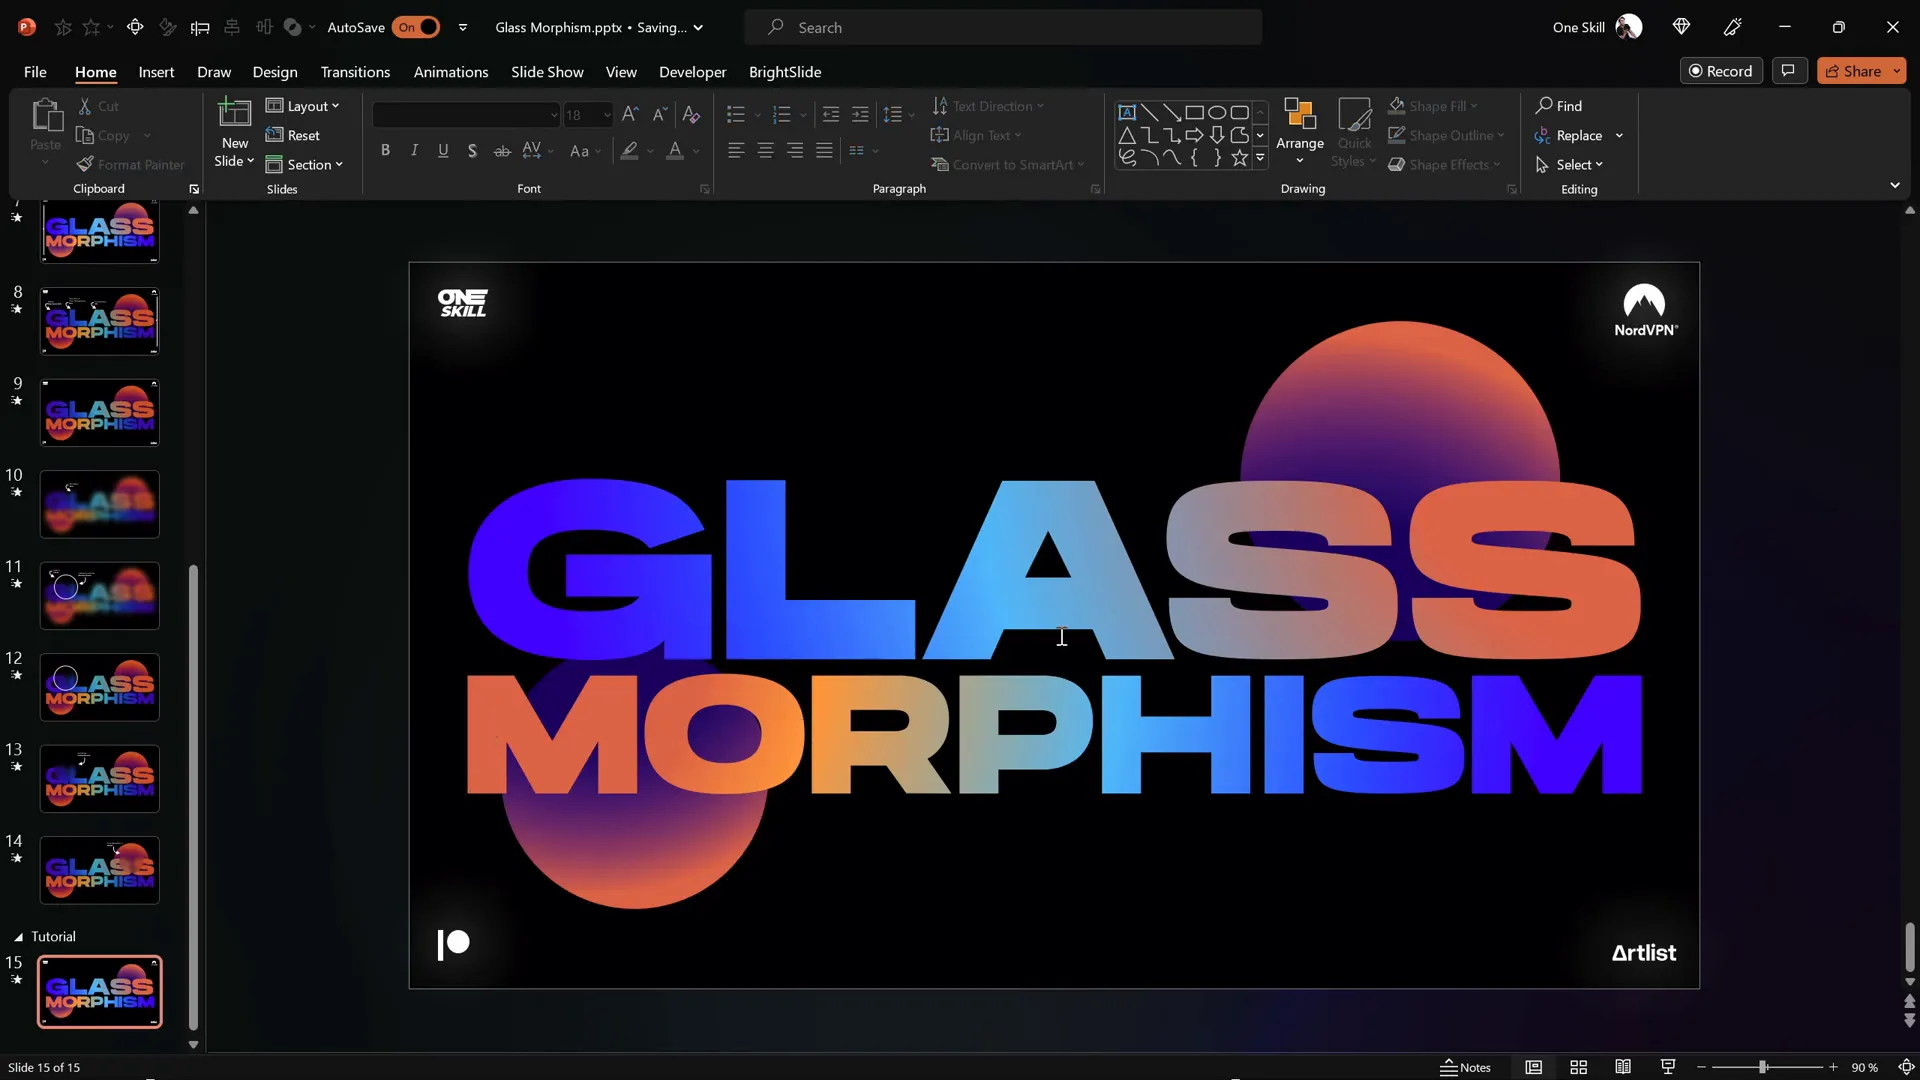Screen dimensions: 1920x1080
Task: Select the Rectangle shape tool
Action: [x=1194, y=112]
